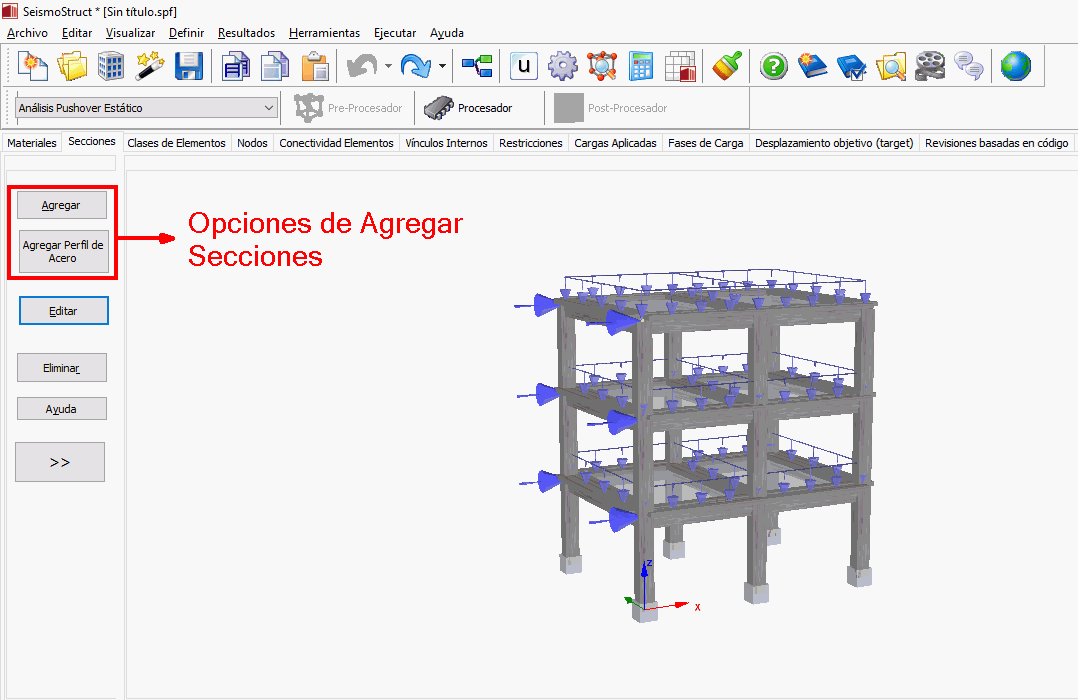Open Vínculos Internos tab
Screen dimensions: 1078x700
(446, 143)
